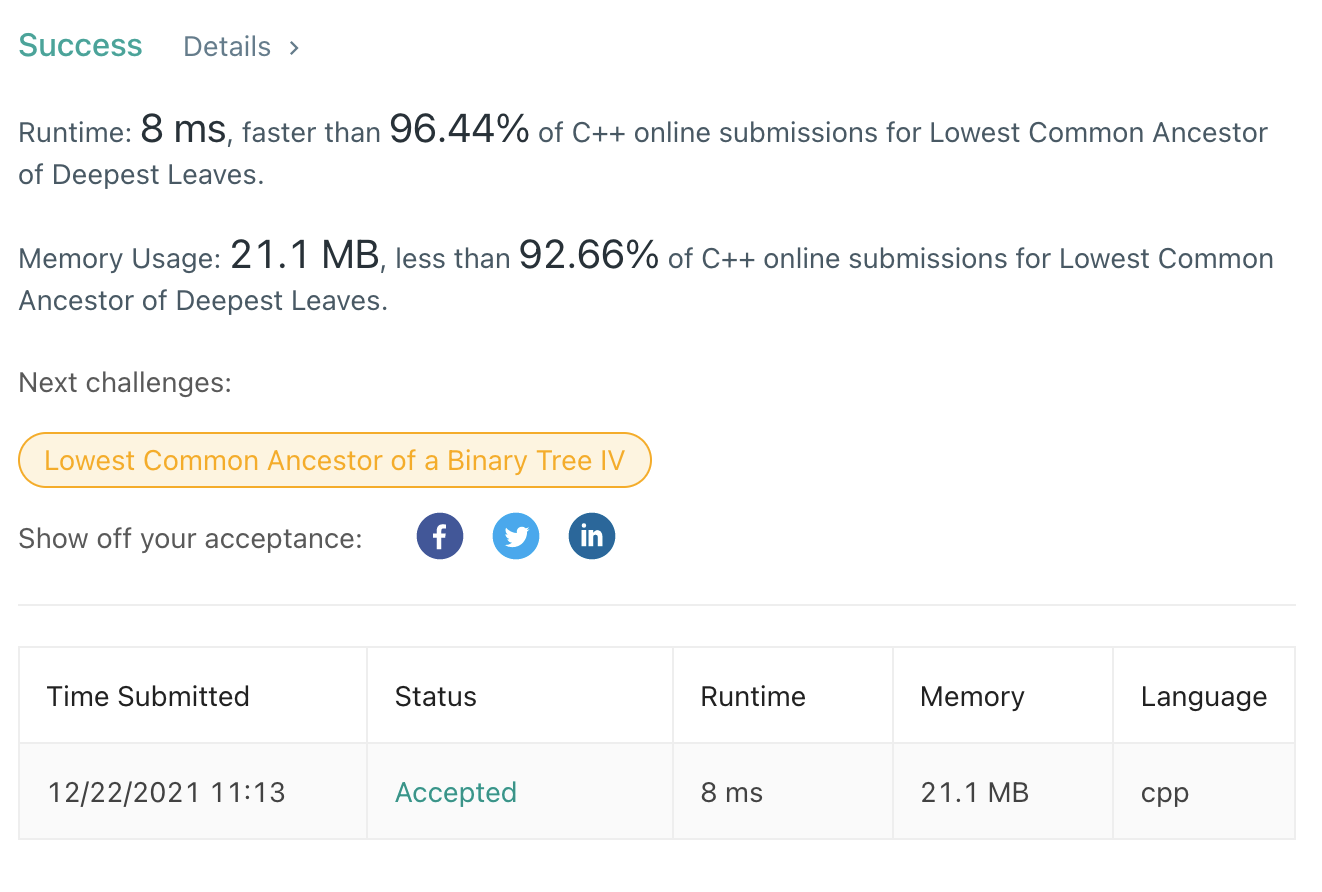Select the submission row dated 12/22/2021
1322x892 pixels.
[x=166, y=791]
